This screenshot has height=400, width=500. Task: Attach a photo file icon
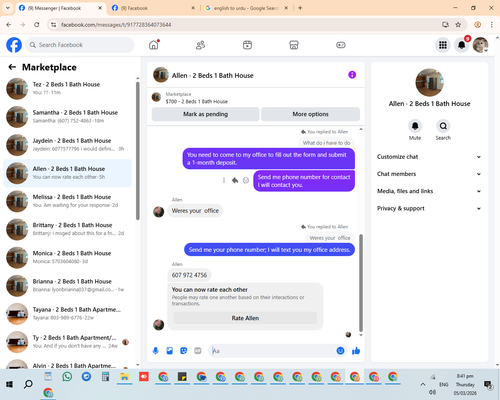point(170,351)
